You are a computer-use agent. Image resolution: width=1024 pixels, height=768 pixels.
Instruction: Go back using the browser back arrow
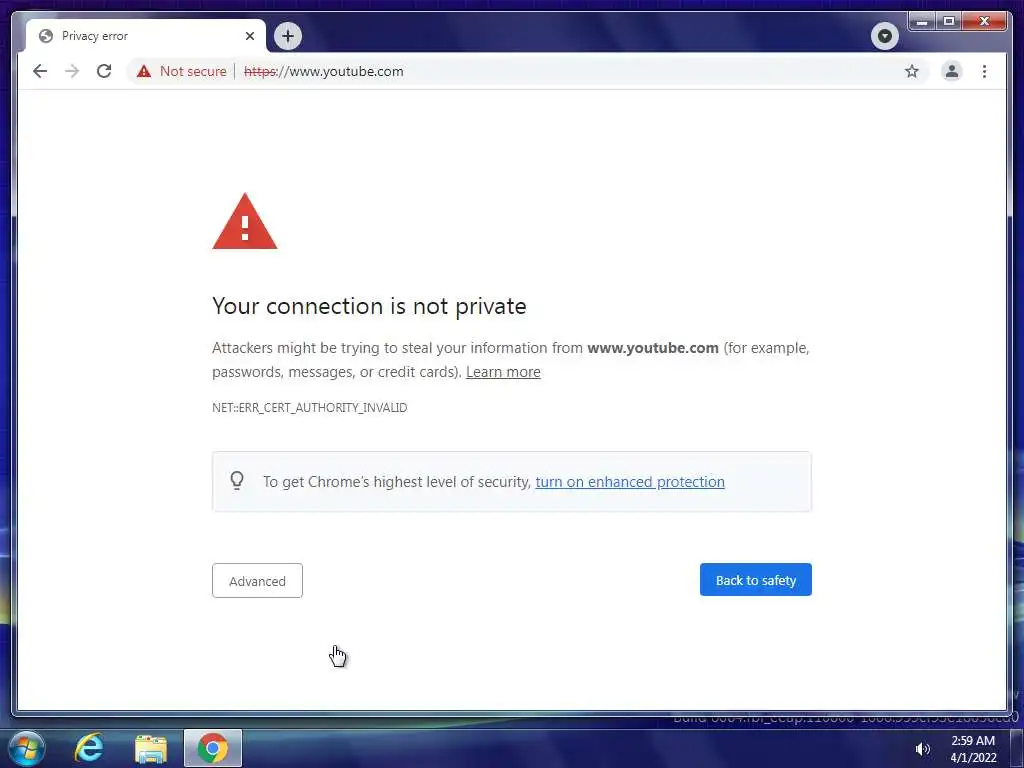(40, 71)
